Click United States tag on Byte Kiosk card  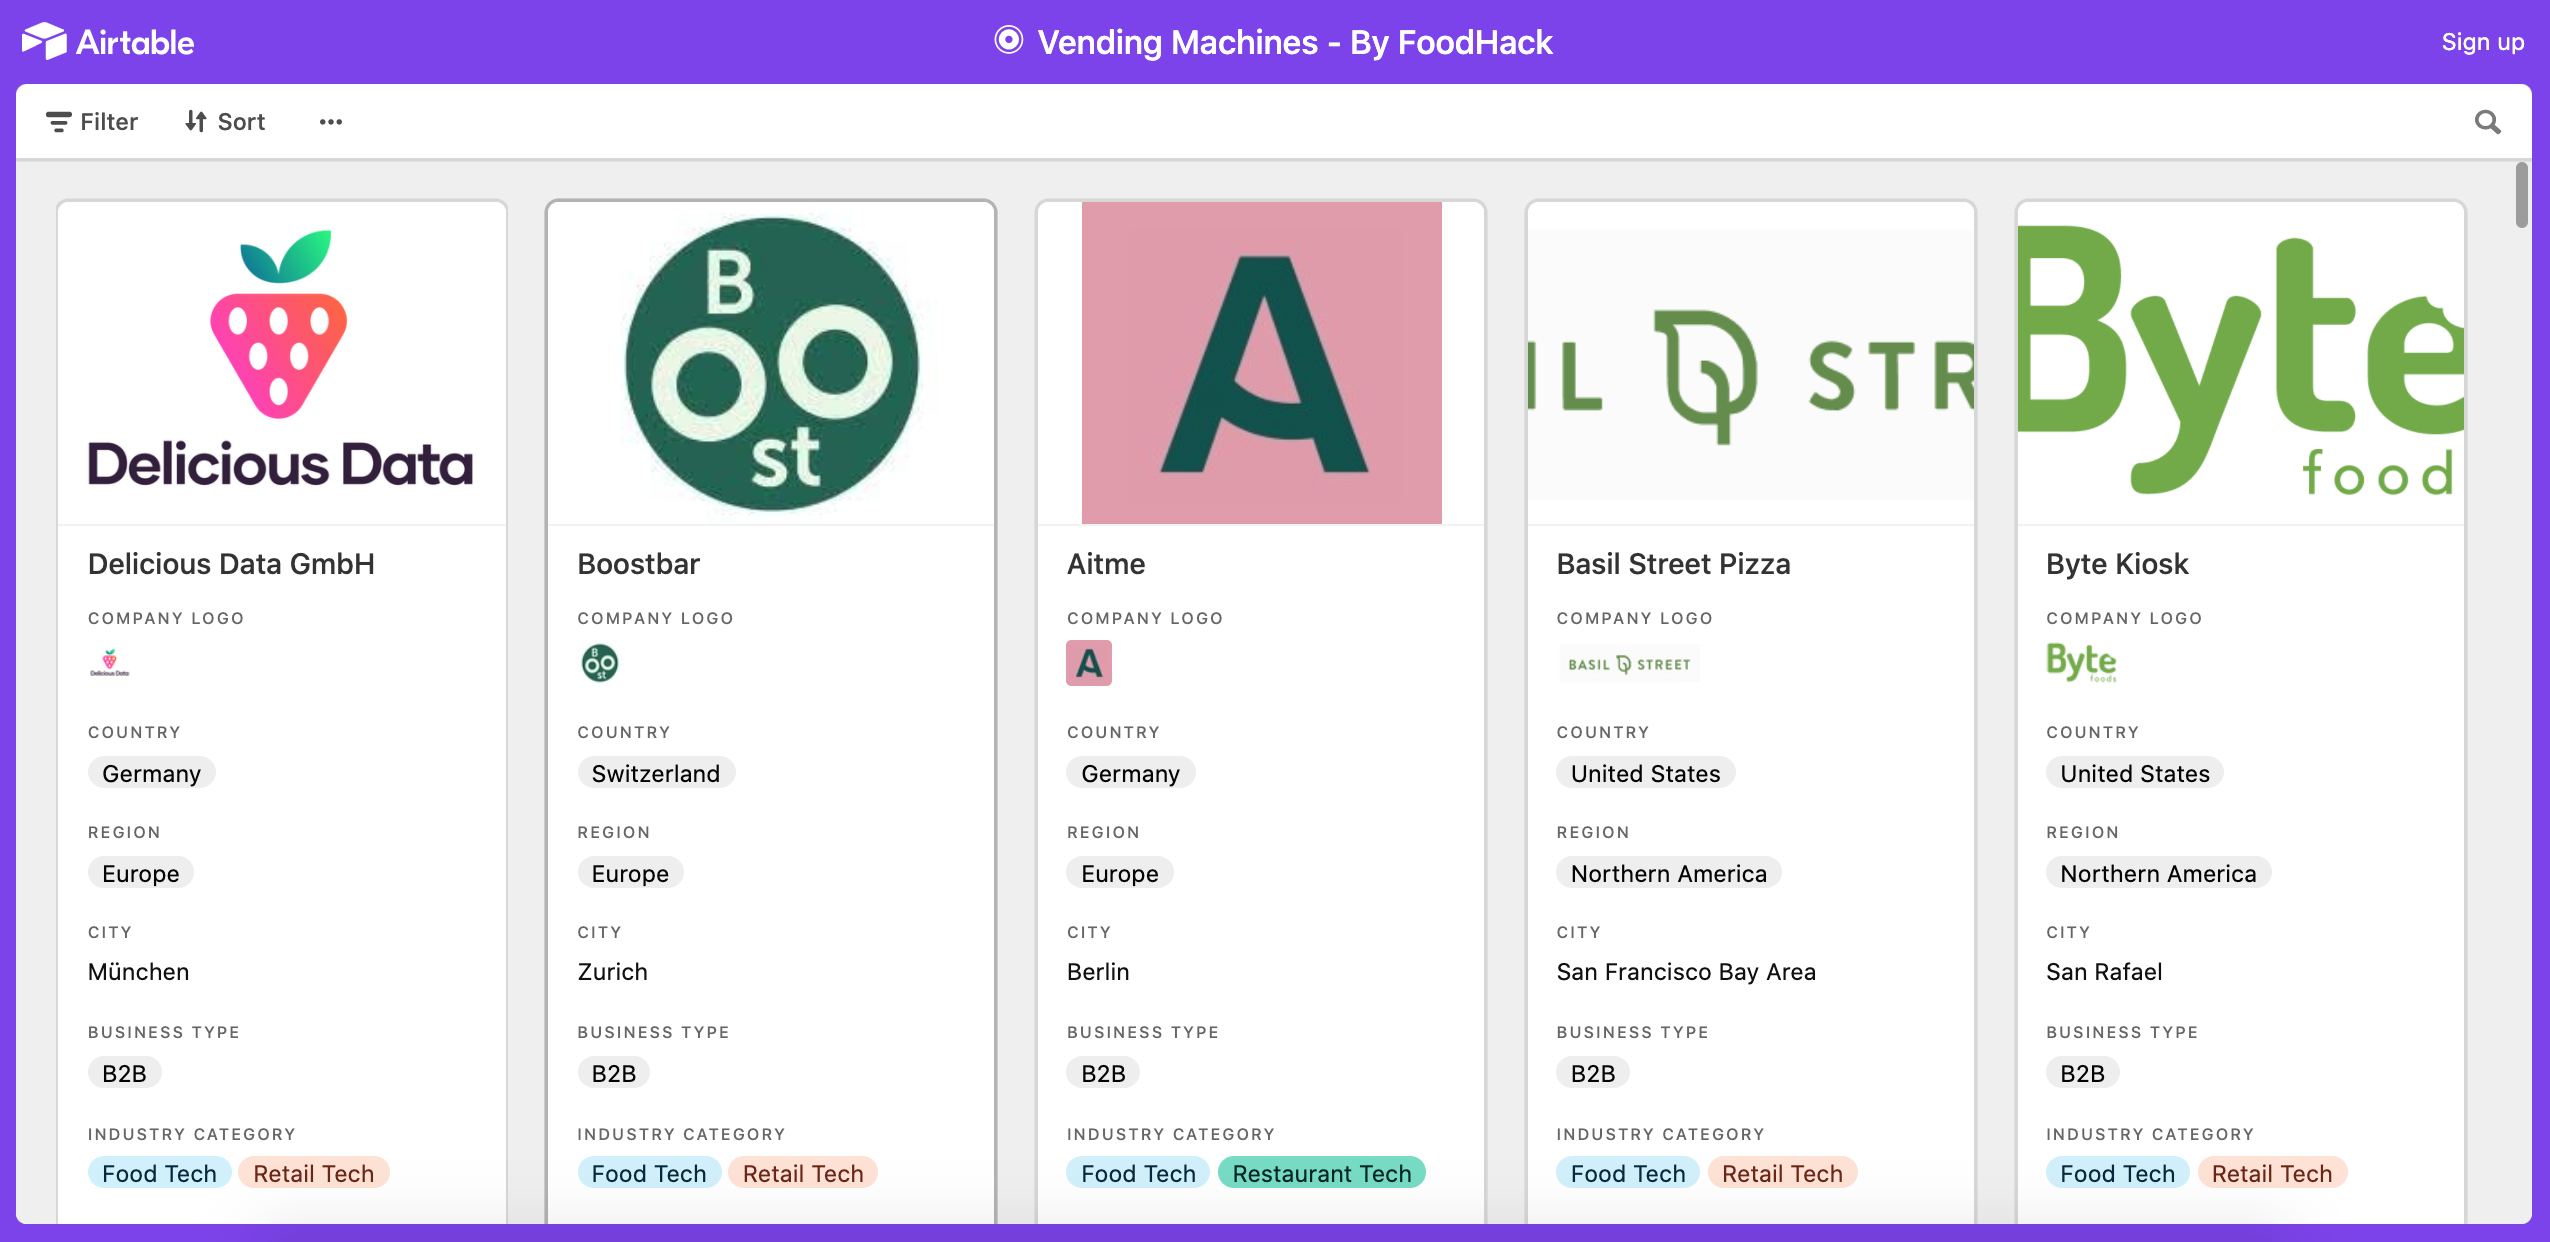(x=2134, y=773)
